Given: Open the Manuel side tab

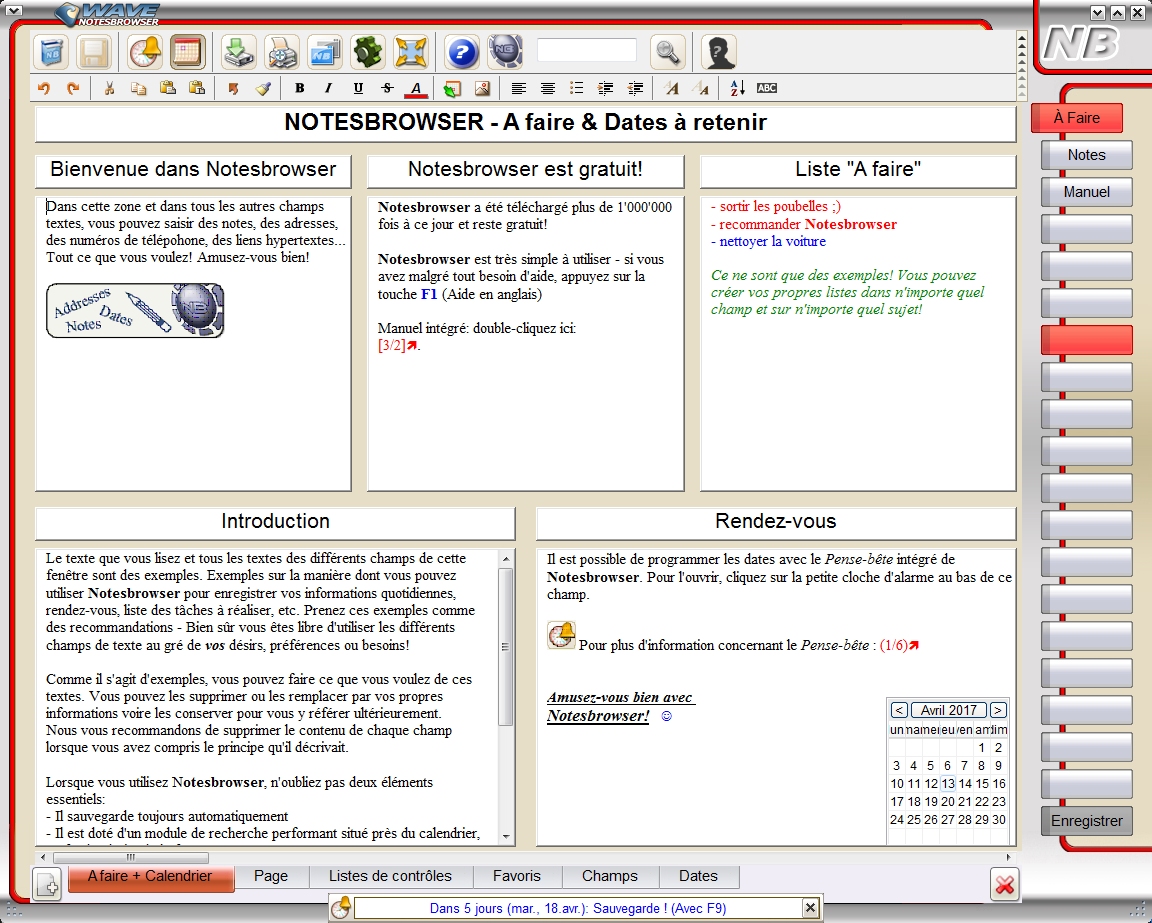Looking at the screenshot, I should (x=1087, y=192).
